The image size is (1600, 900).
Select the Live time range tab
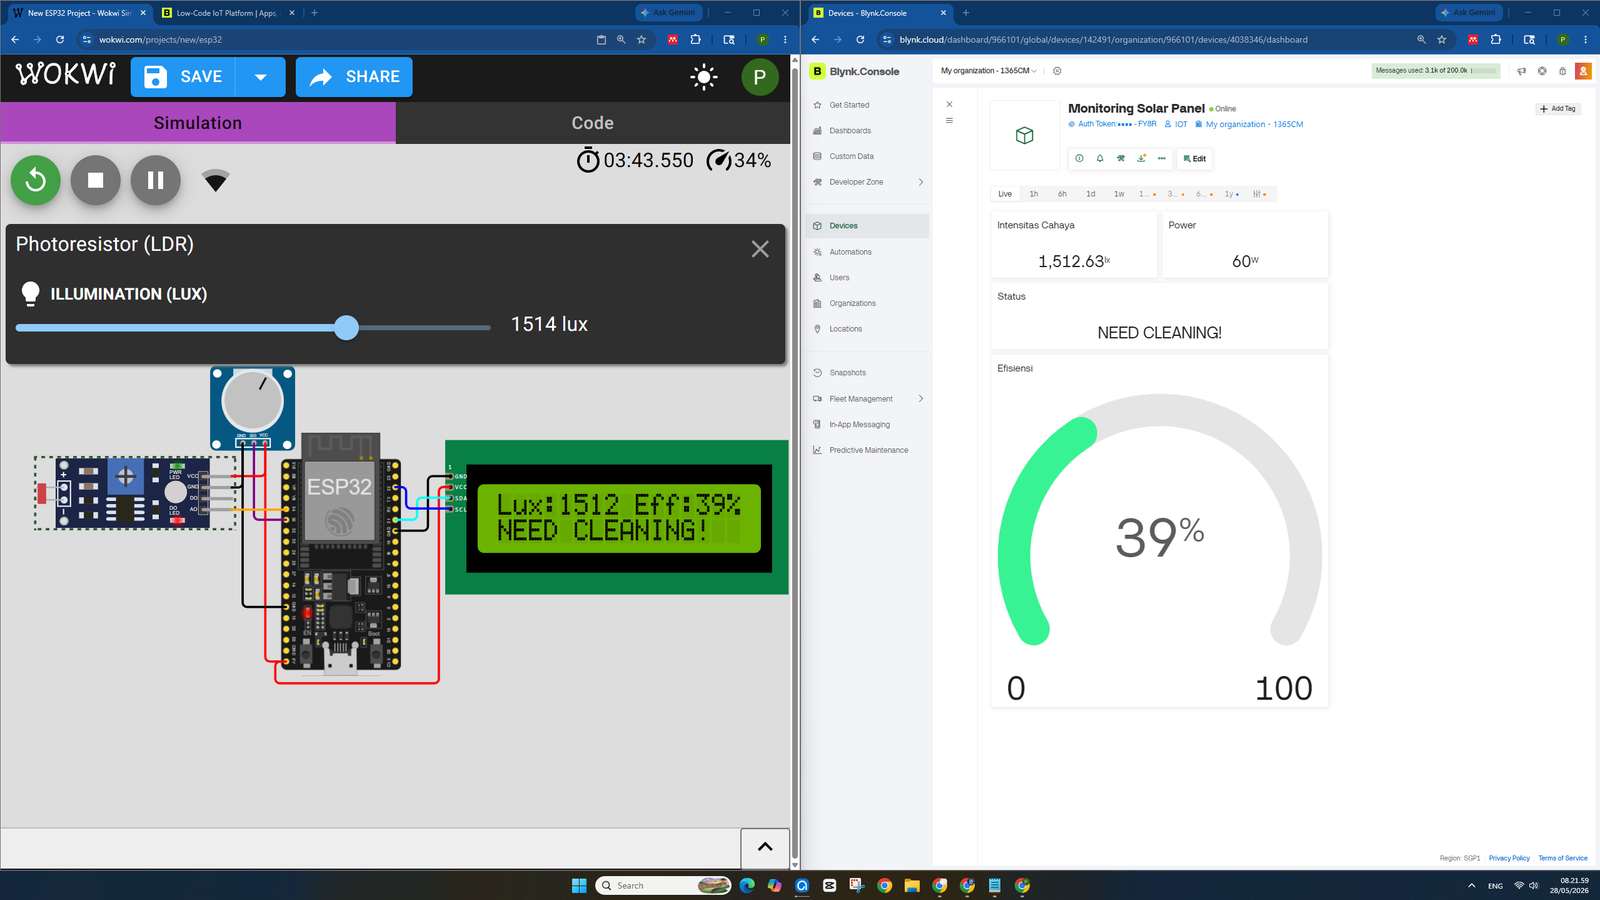click(x=1005, y=194)
